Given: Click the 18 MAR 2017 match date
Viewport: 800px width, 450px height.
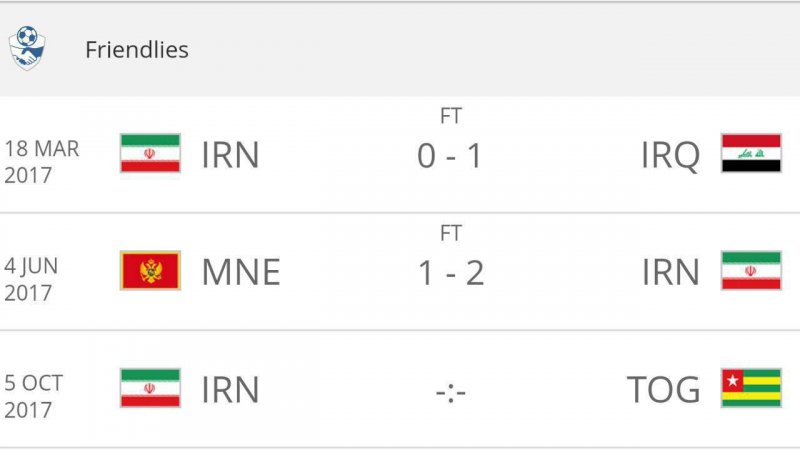Looking at the screenshot, I should point(42,161).
